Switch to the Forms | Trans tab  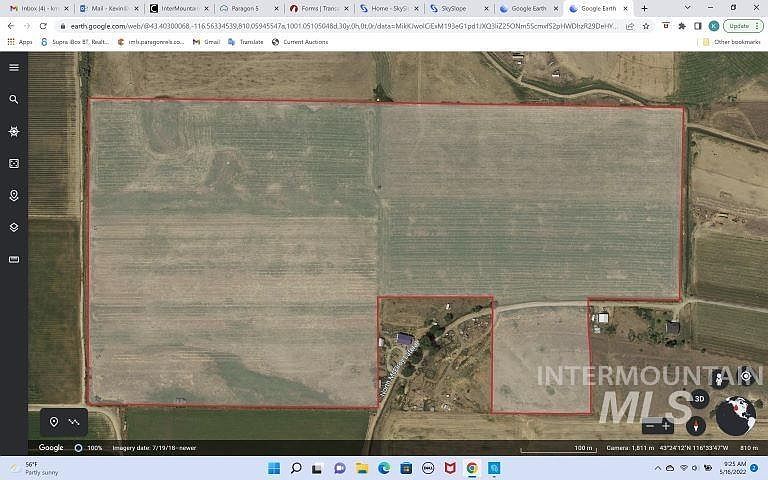pyautogui.click(x=319, y=8)
